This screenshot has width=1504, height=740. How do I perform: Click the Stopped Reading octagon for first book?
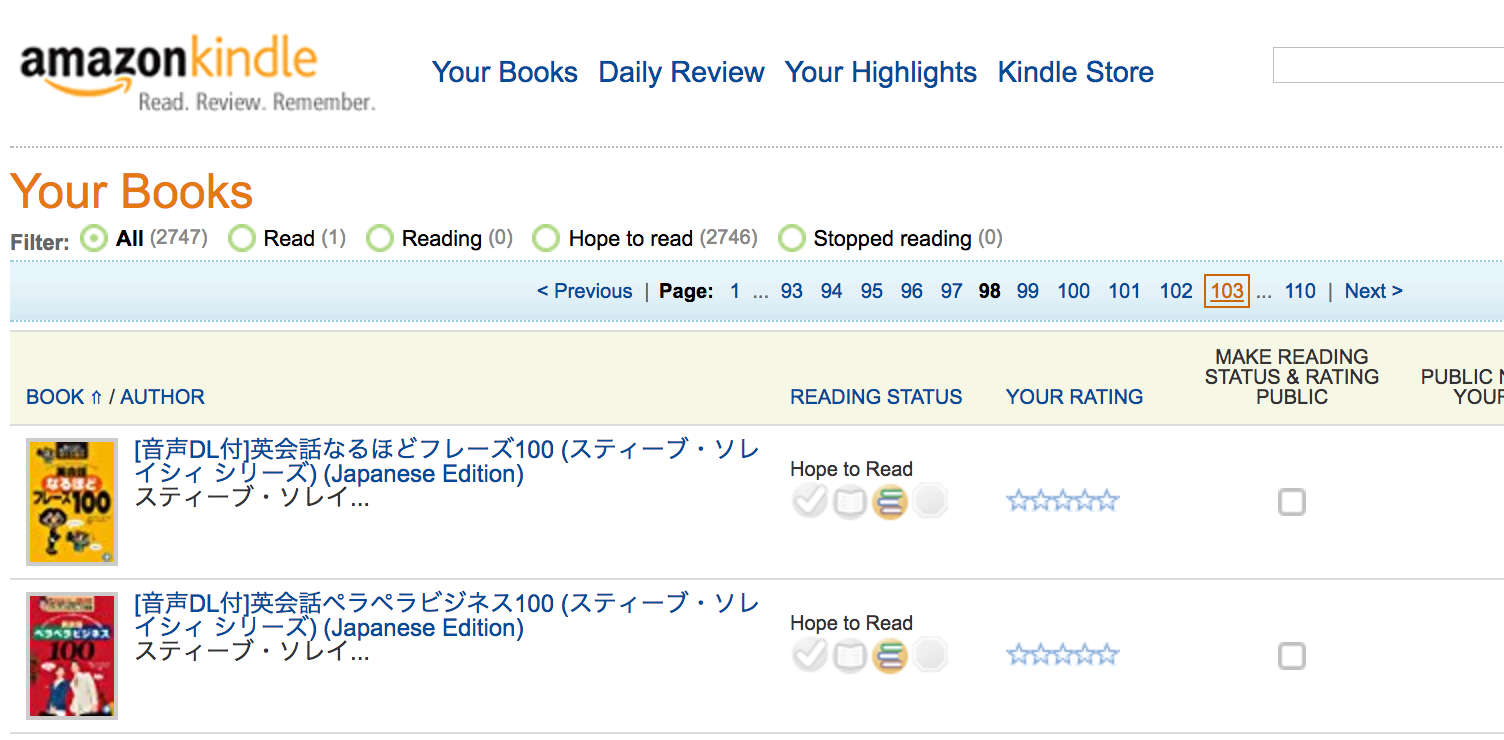pos(930,500)
